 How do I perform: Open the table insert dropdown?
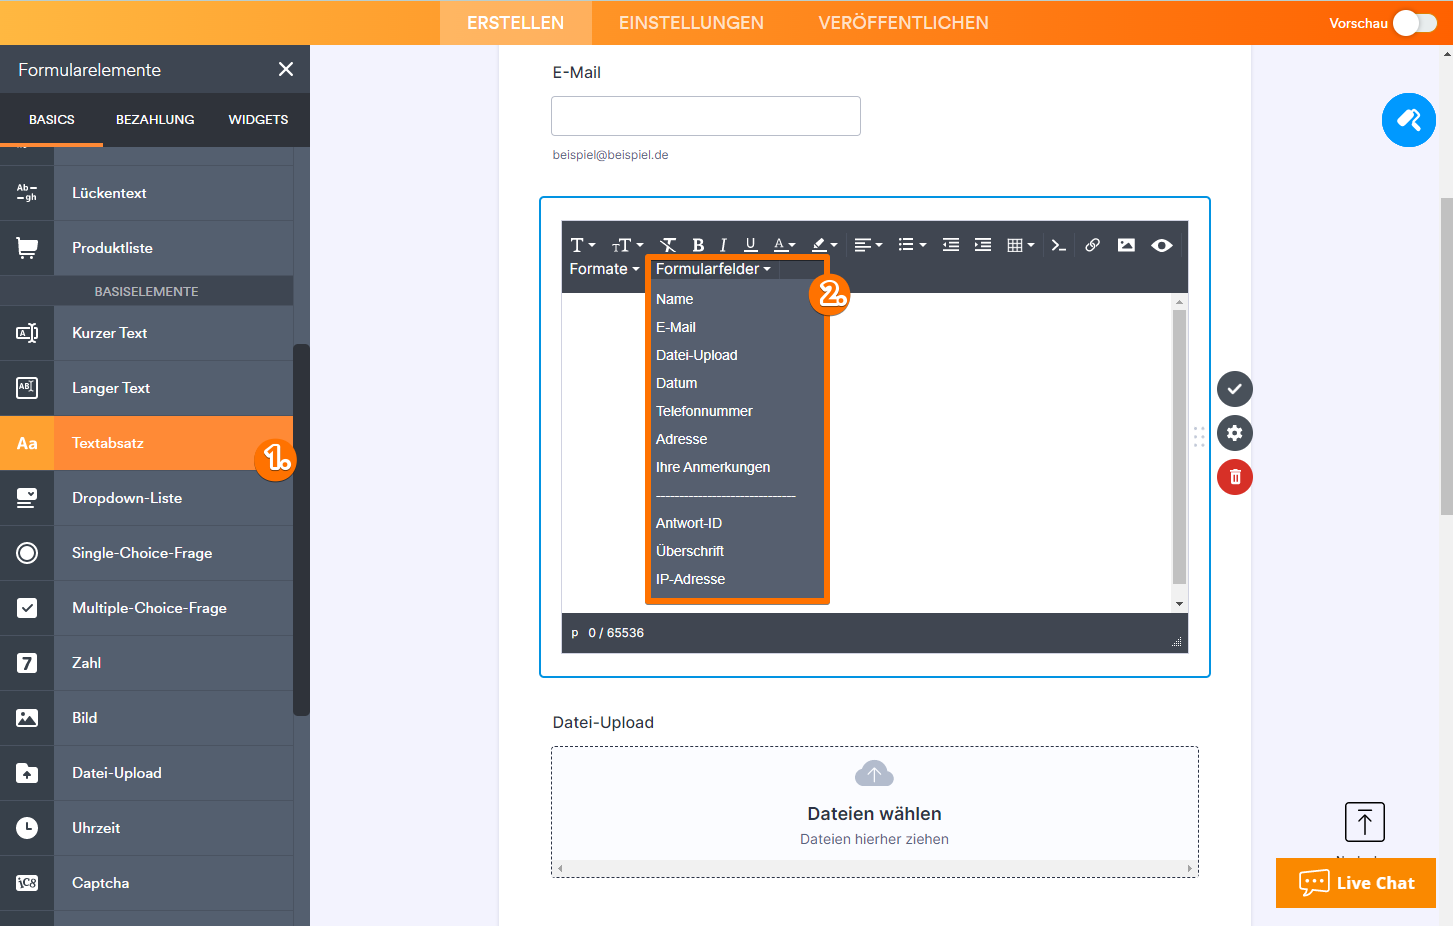(x=1021, y=245)
